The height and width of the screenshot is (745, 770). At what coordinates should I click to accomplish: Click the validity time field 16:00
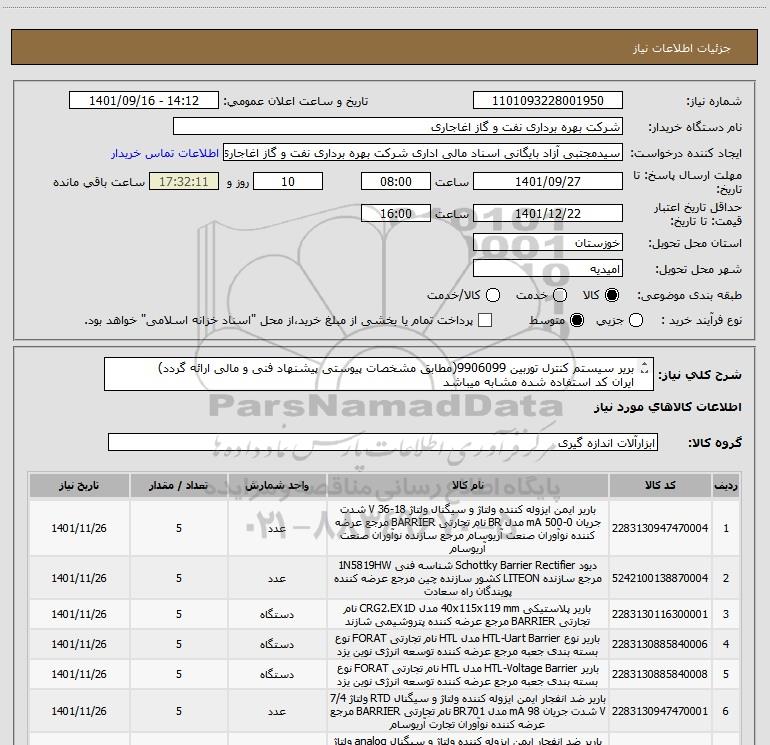click(x=396, y=213)
